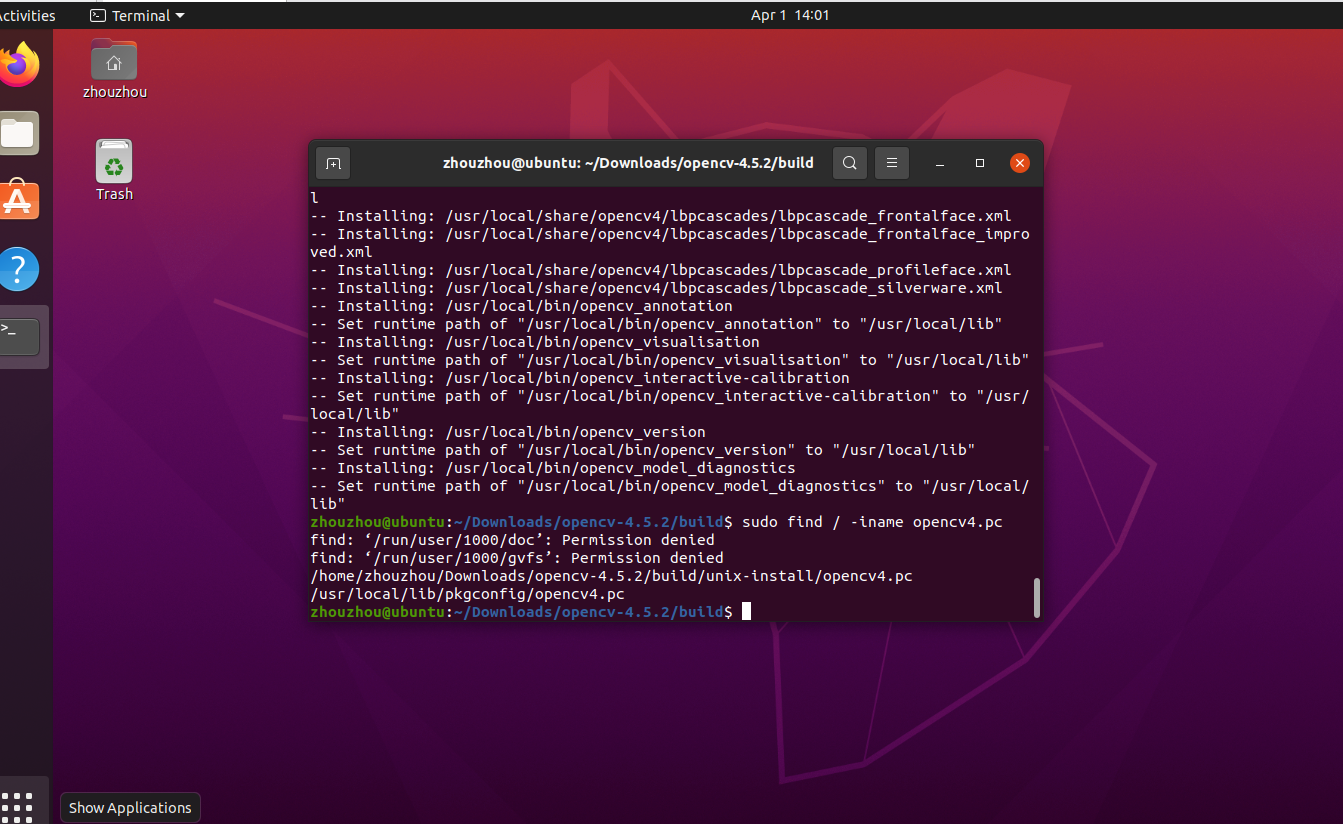Minimize the terminal window
This screenshot has width=1343, height=824.
(939, 162)
